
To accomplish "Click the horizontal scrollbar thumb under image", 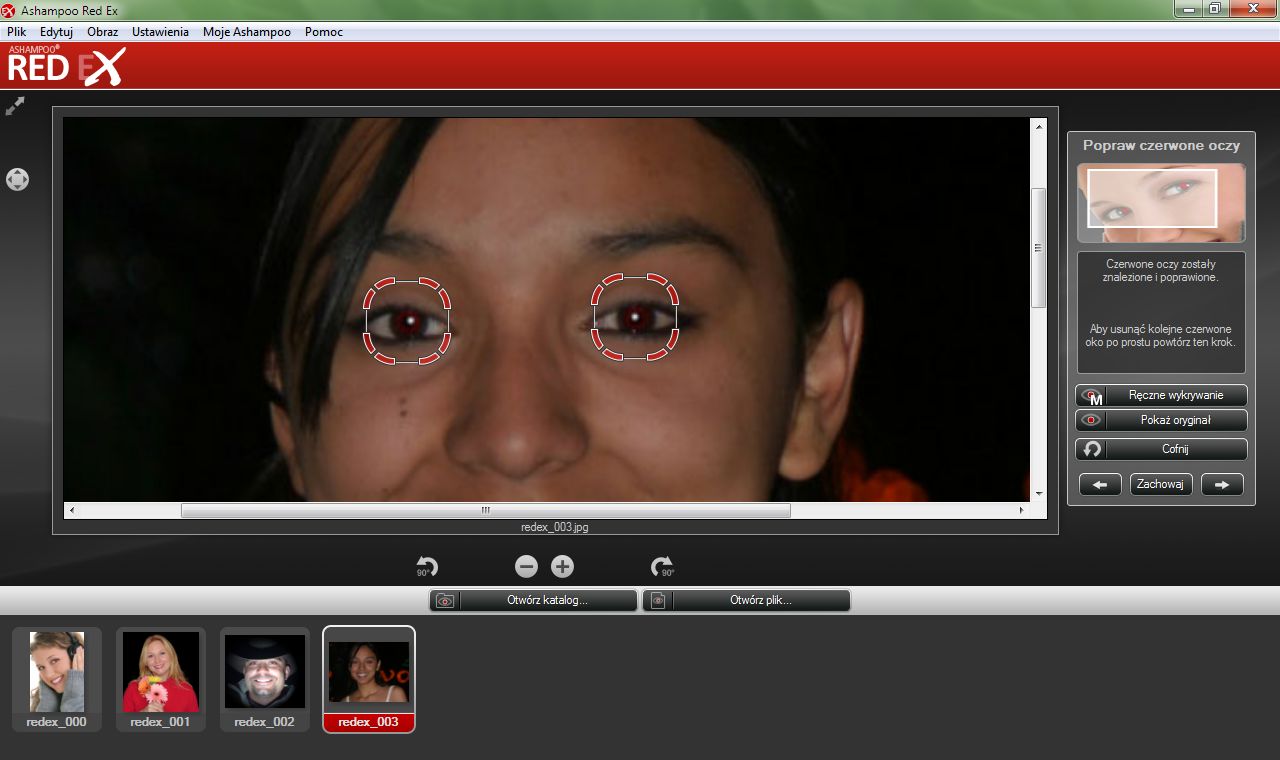I will [x=485, y=510].
